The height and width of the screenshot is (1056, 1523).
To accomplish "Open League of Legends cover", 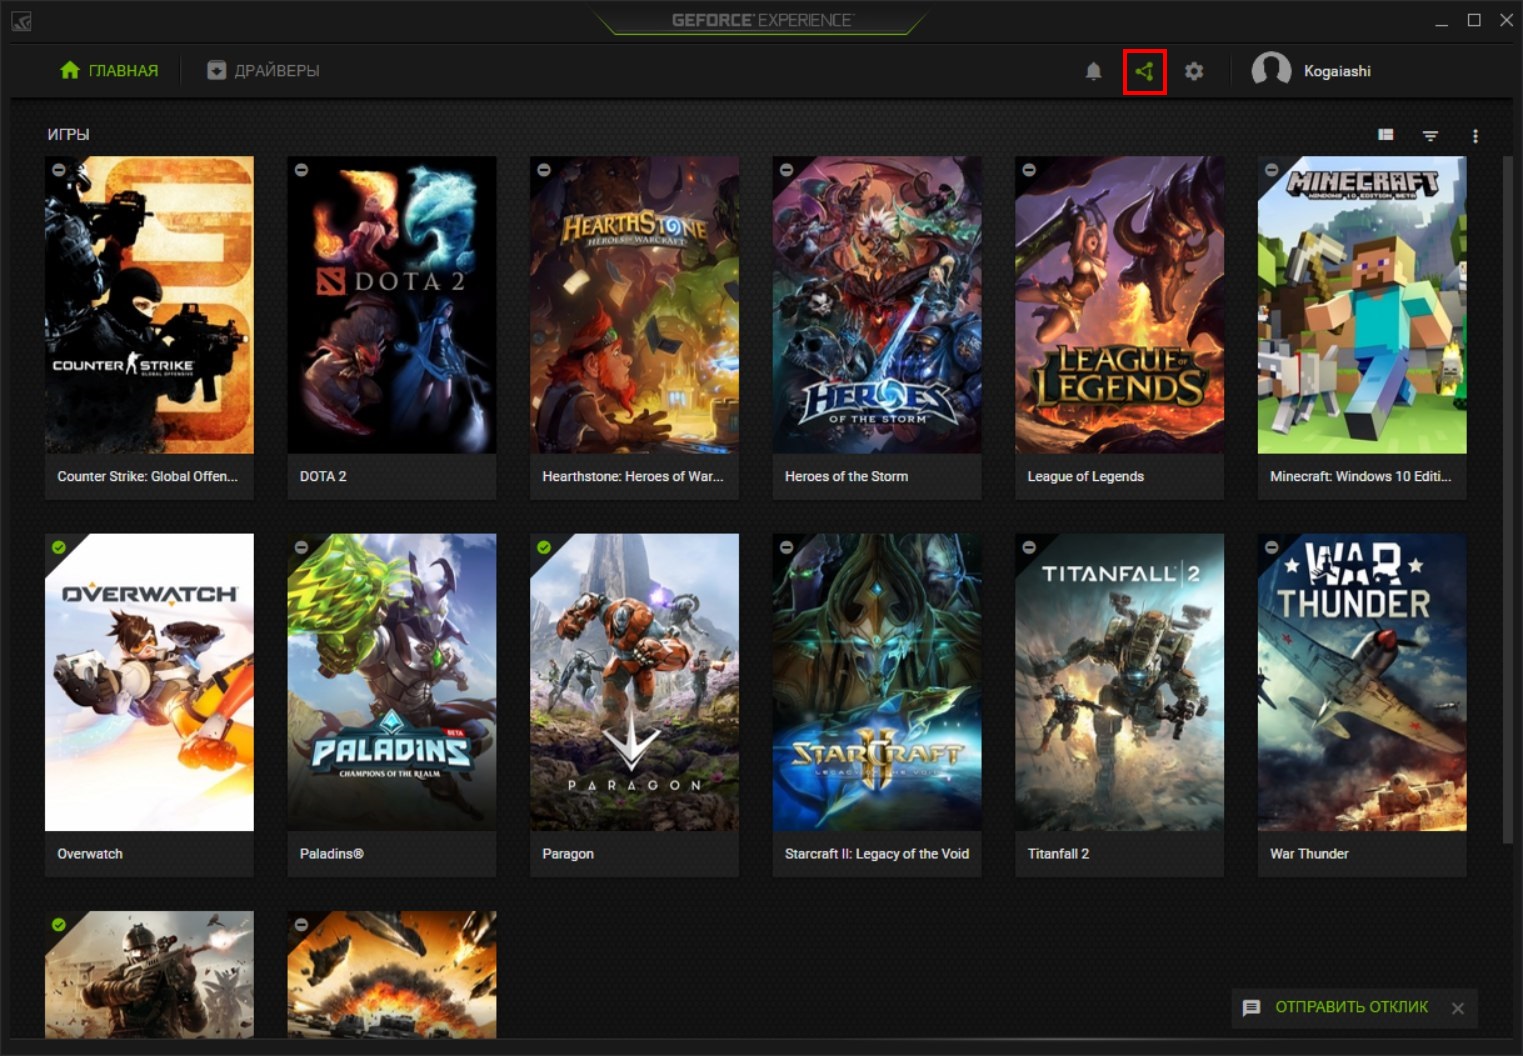I will point(1119,305).
